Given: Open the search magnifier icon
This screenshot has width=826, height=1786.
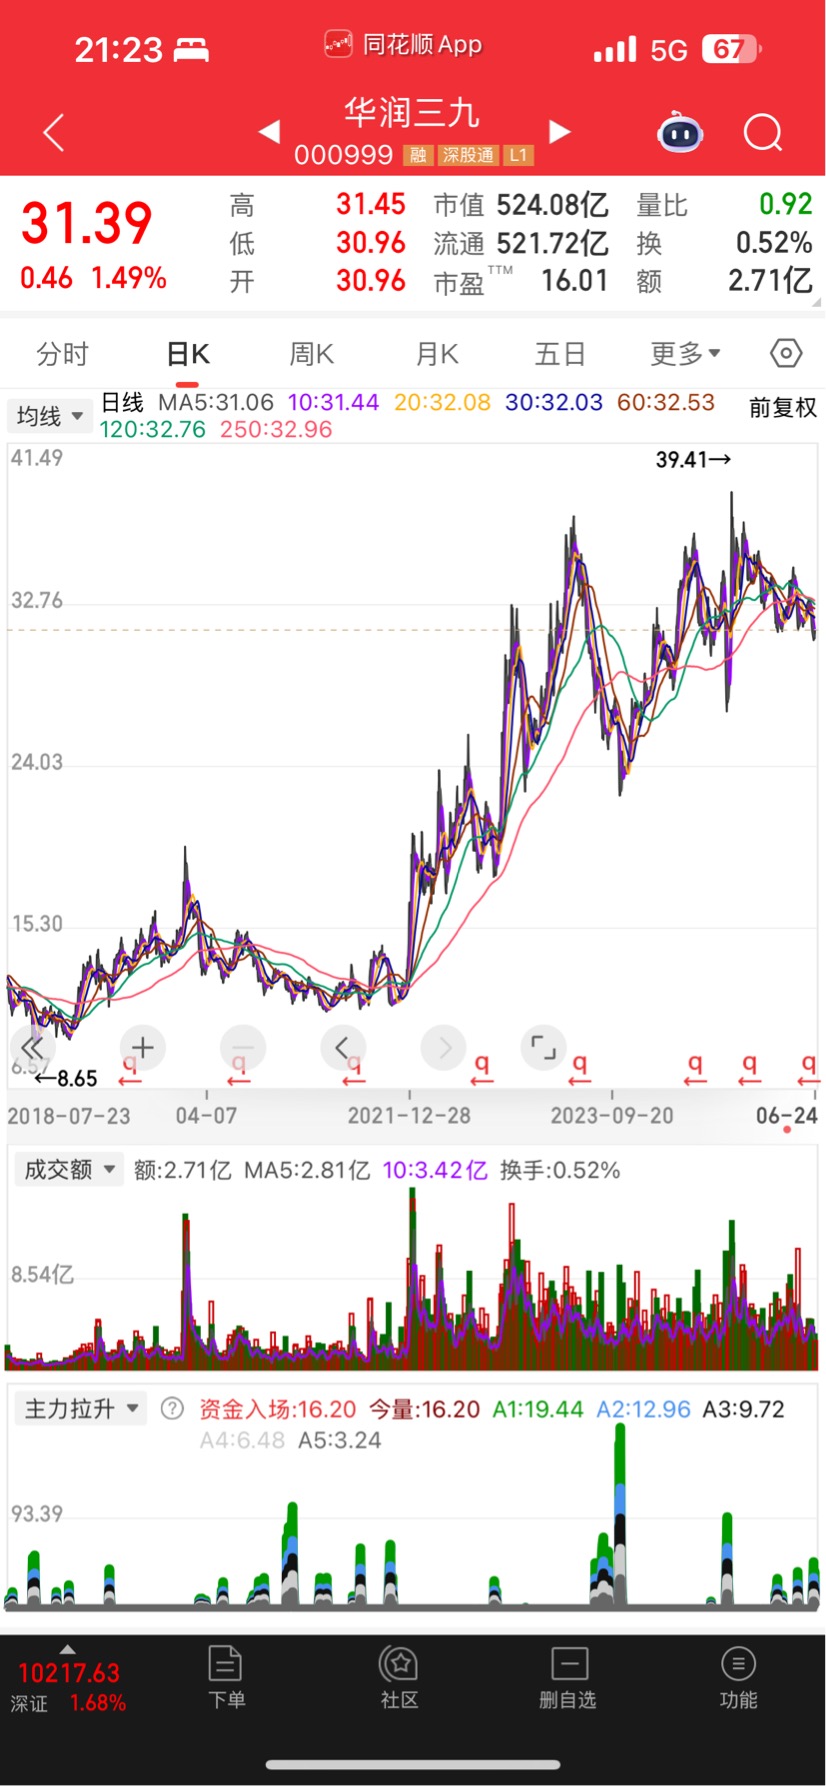Looking at the screenshot, I should (763, 132).
